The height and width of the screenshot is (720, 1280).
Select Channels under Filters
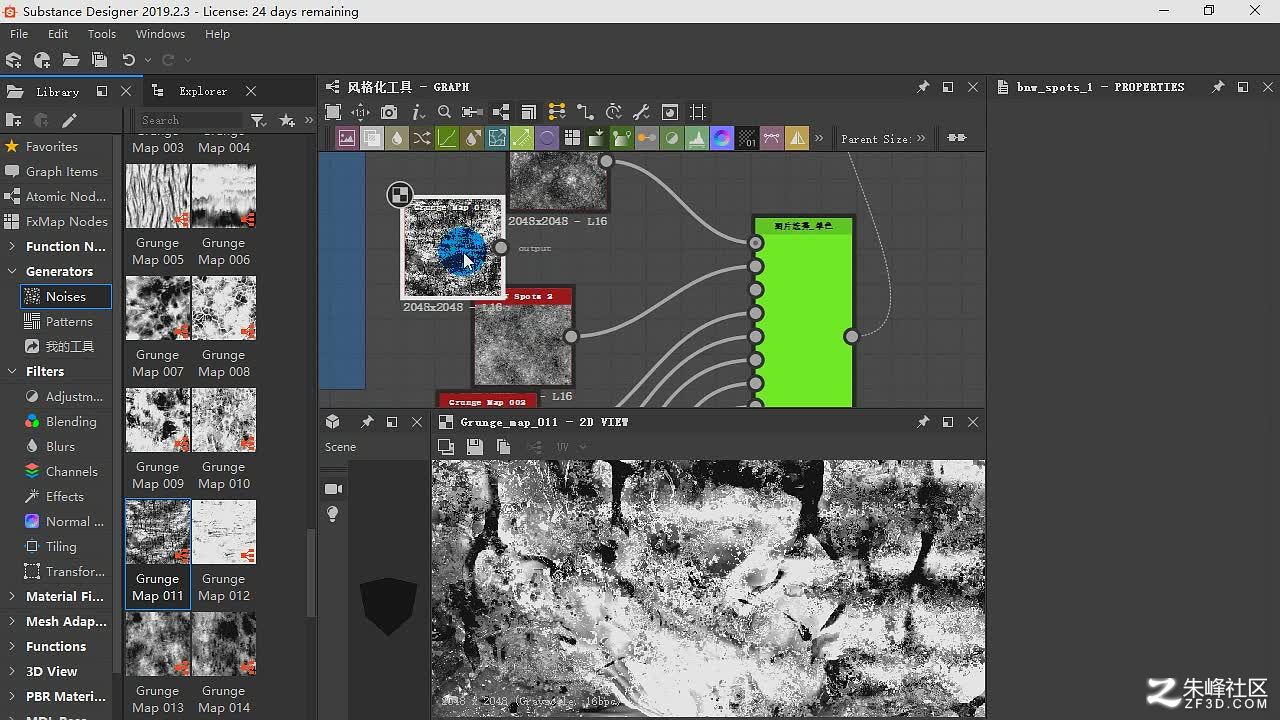pos(72,471)
